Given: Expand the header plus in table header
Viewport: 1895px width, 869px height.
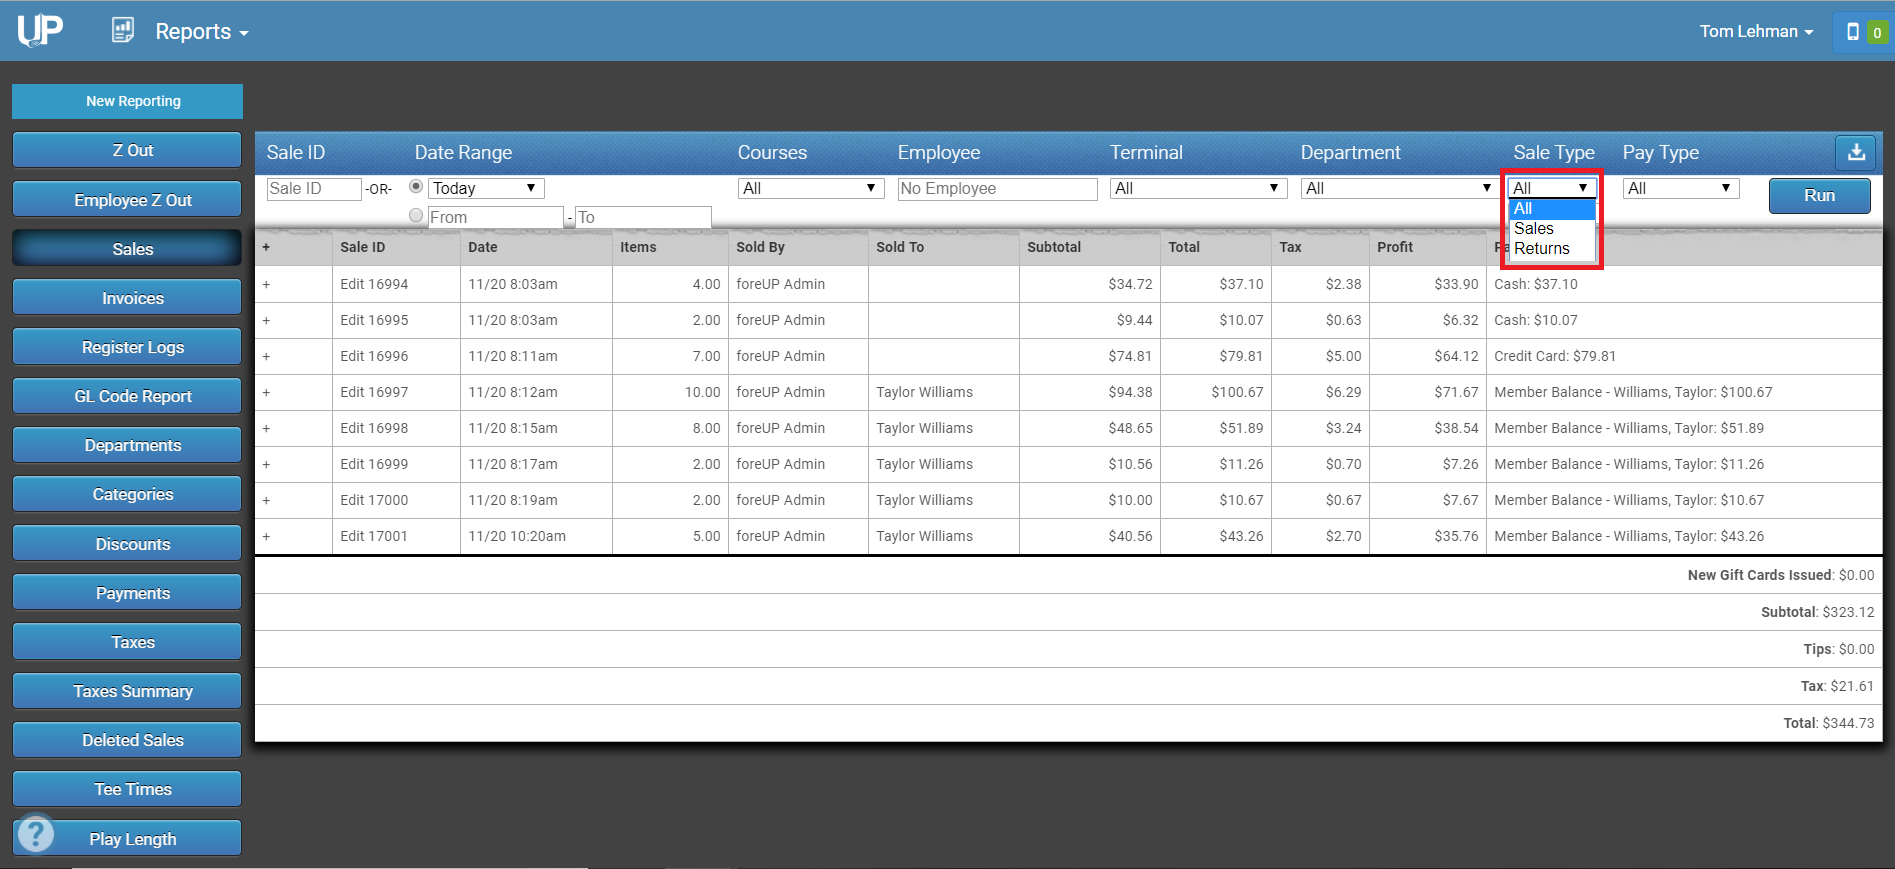Looking at the screenshot, I should point(266,247).
